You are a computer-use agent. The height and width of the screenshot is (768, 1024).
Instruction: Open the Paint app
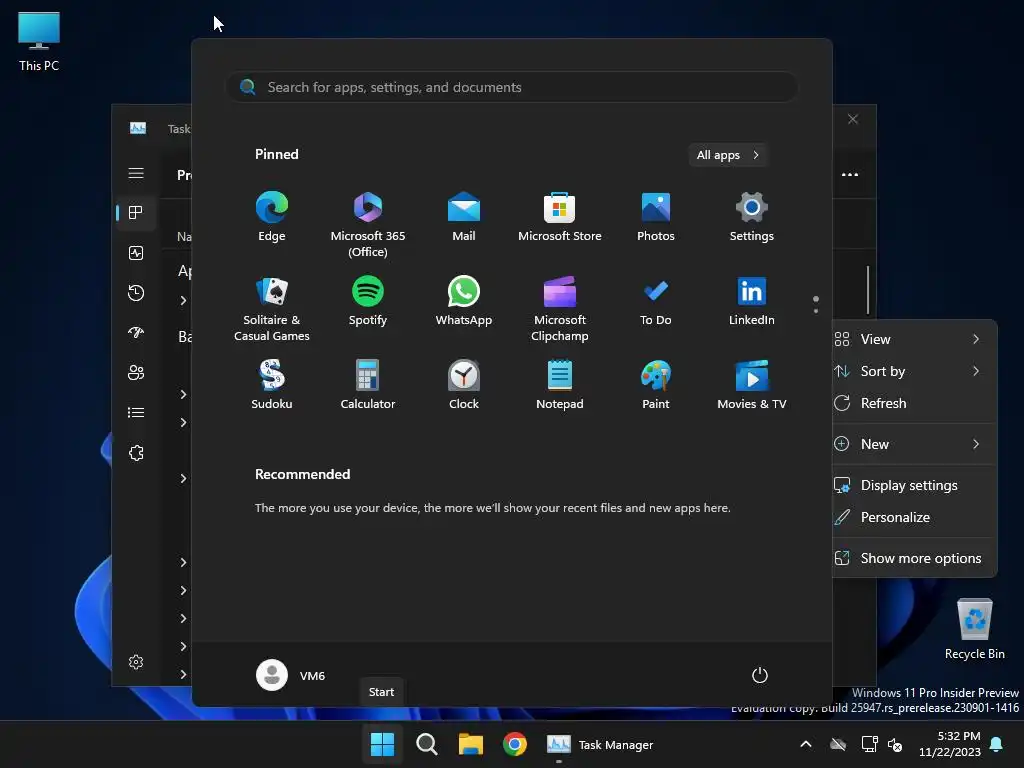coord(656,385)
